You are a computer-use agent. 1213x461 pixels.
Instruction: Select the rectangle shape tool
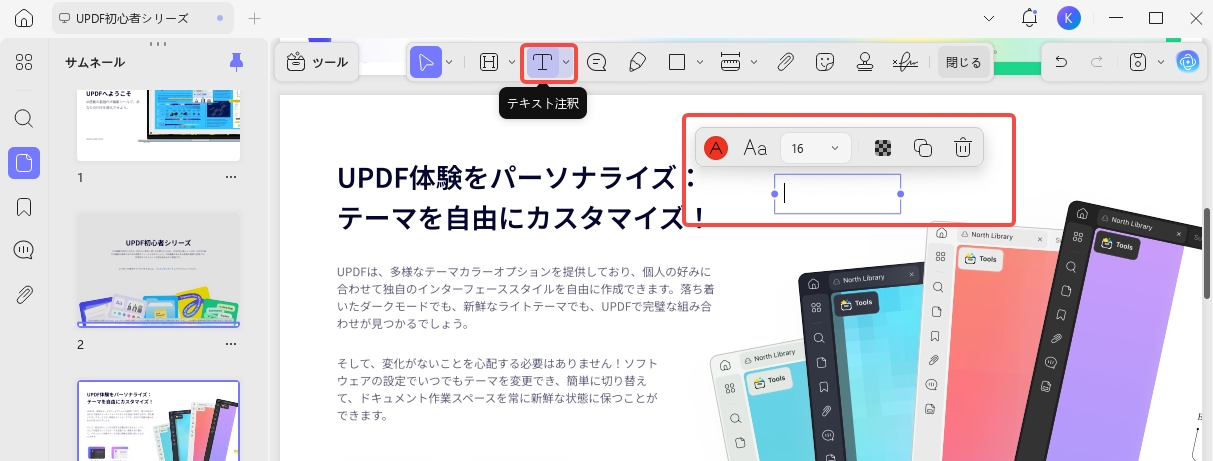(677, 62)
